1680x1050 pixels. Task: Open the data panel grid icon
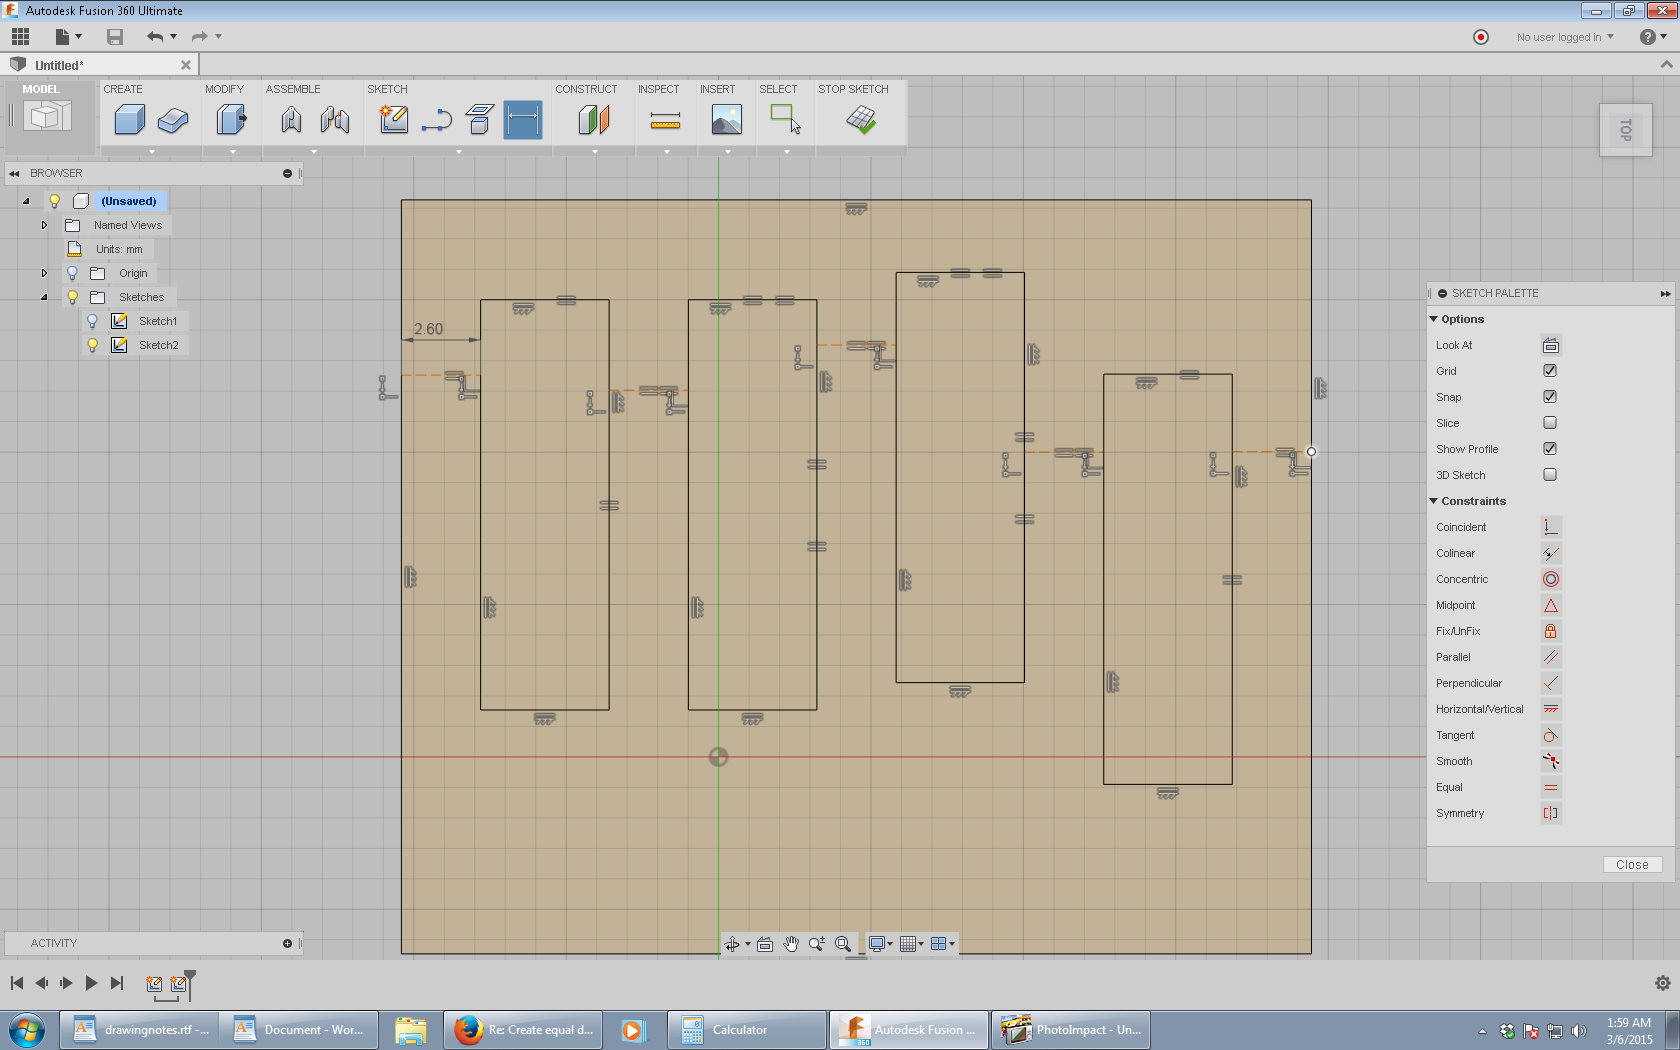tap(20, 37)
